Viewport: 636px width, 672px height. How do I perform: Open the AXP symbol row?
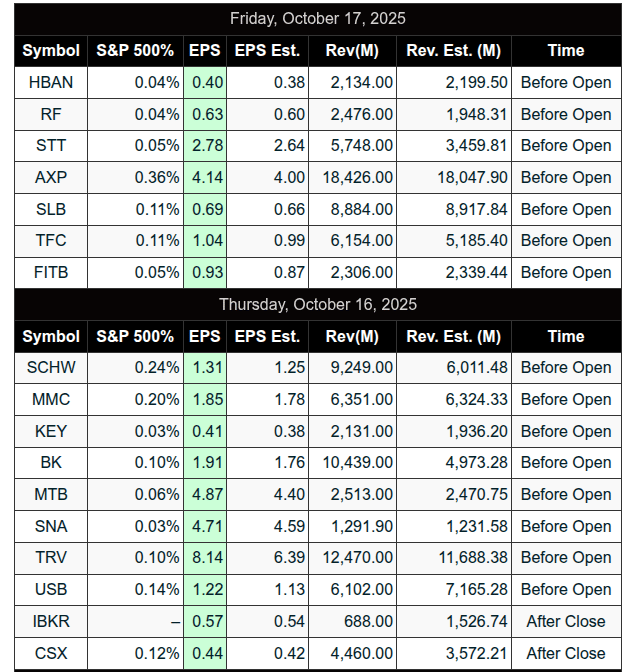point(51,177)
